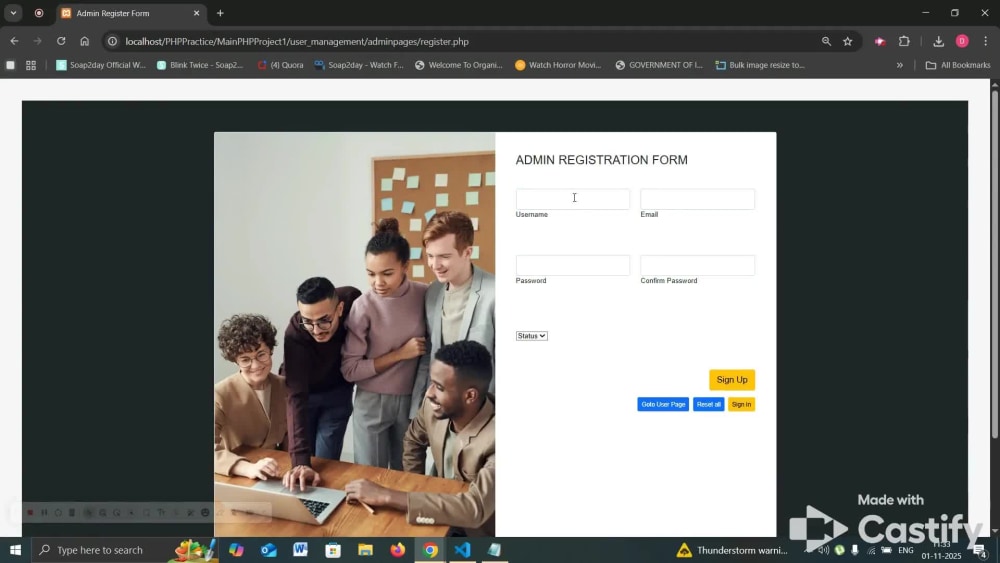Open File Explorer from the taskbar
The height and width of the screenshot is (563, 1000).
365,550
